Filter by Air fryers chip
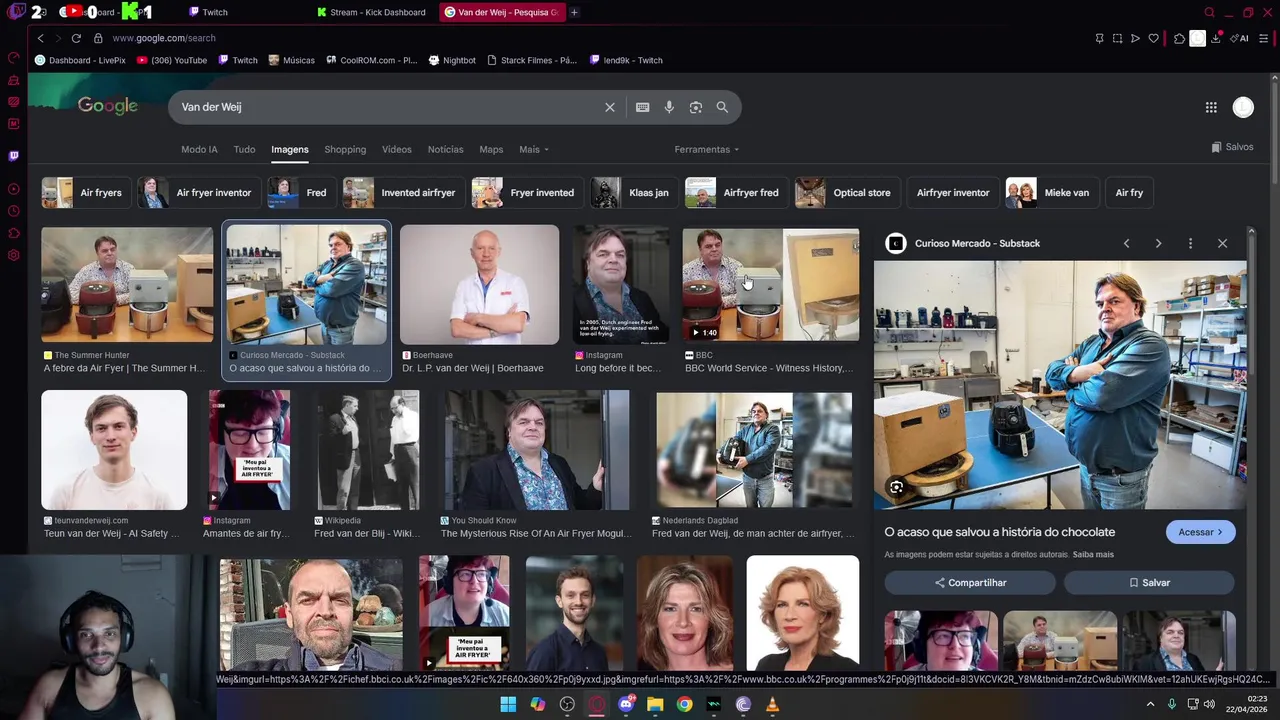The width and height of the screenshot is (1280, 720). pyautogui.click(x=85, y=192)
